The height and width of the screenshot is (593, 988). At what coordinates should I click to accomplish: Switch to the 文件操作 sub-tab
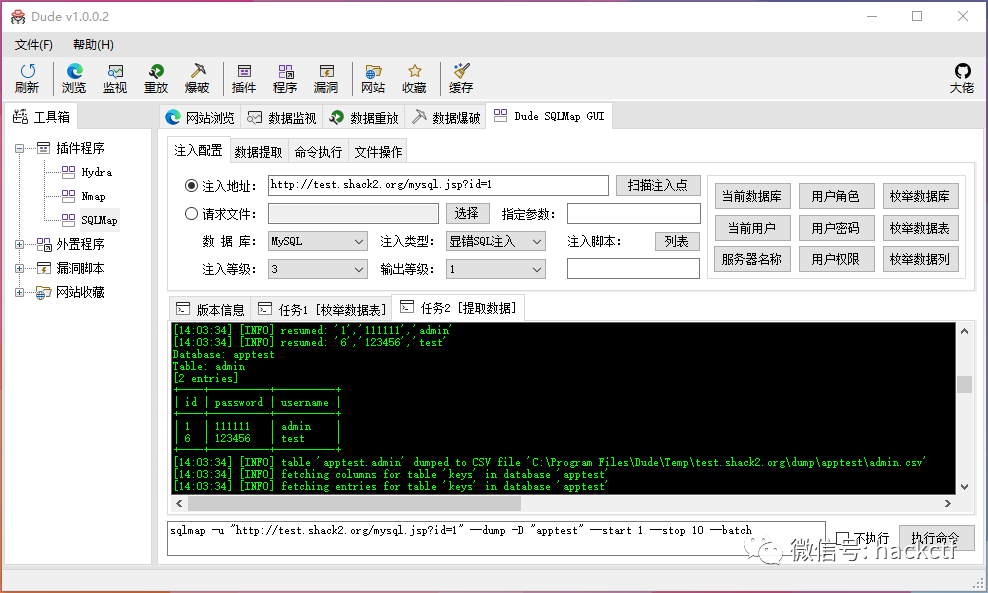pyautogui.click(x=378, y=152)
